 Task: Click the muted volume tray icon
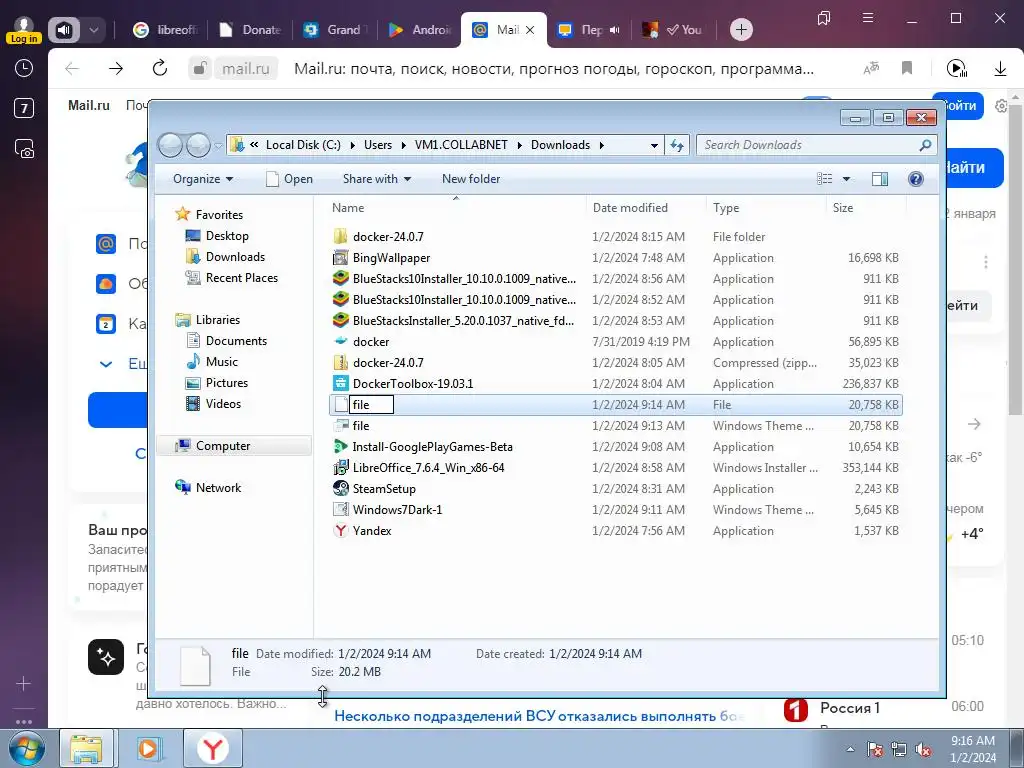[x=923, y=749]
